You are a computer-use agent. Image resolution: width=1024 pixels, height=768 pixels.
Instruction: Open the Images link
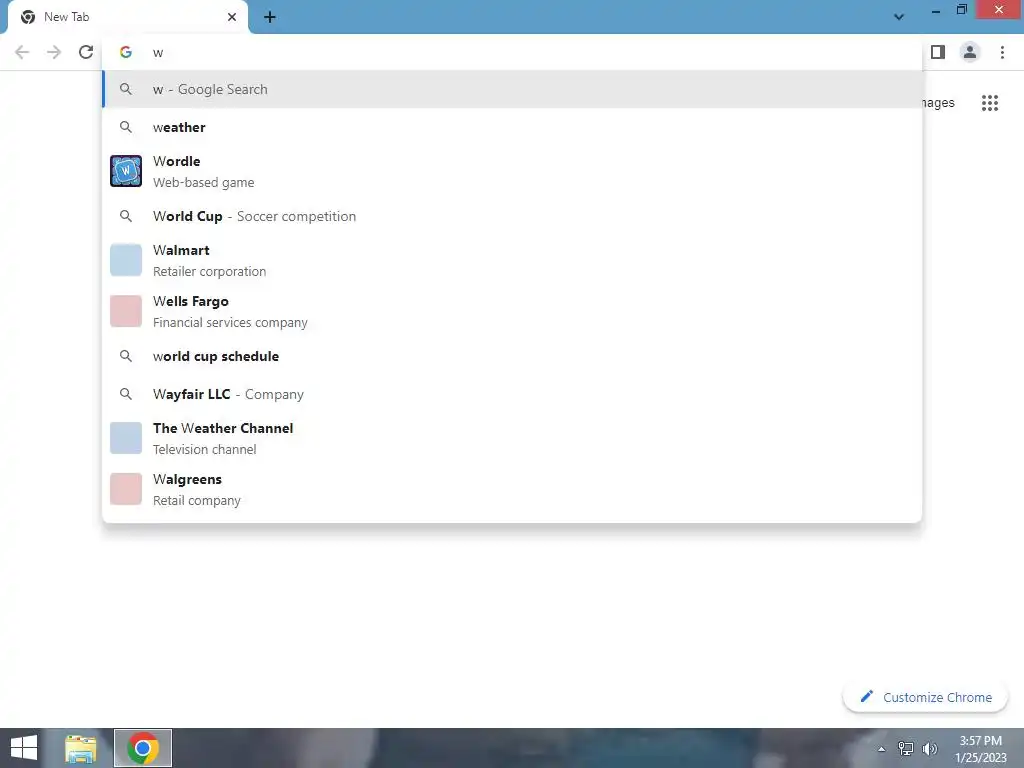938,103
